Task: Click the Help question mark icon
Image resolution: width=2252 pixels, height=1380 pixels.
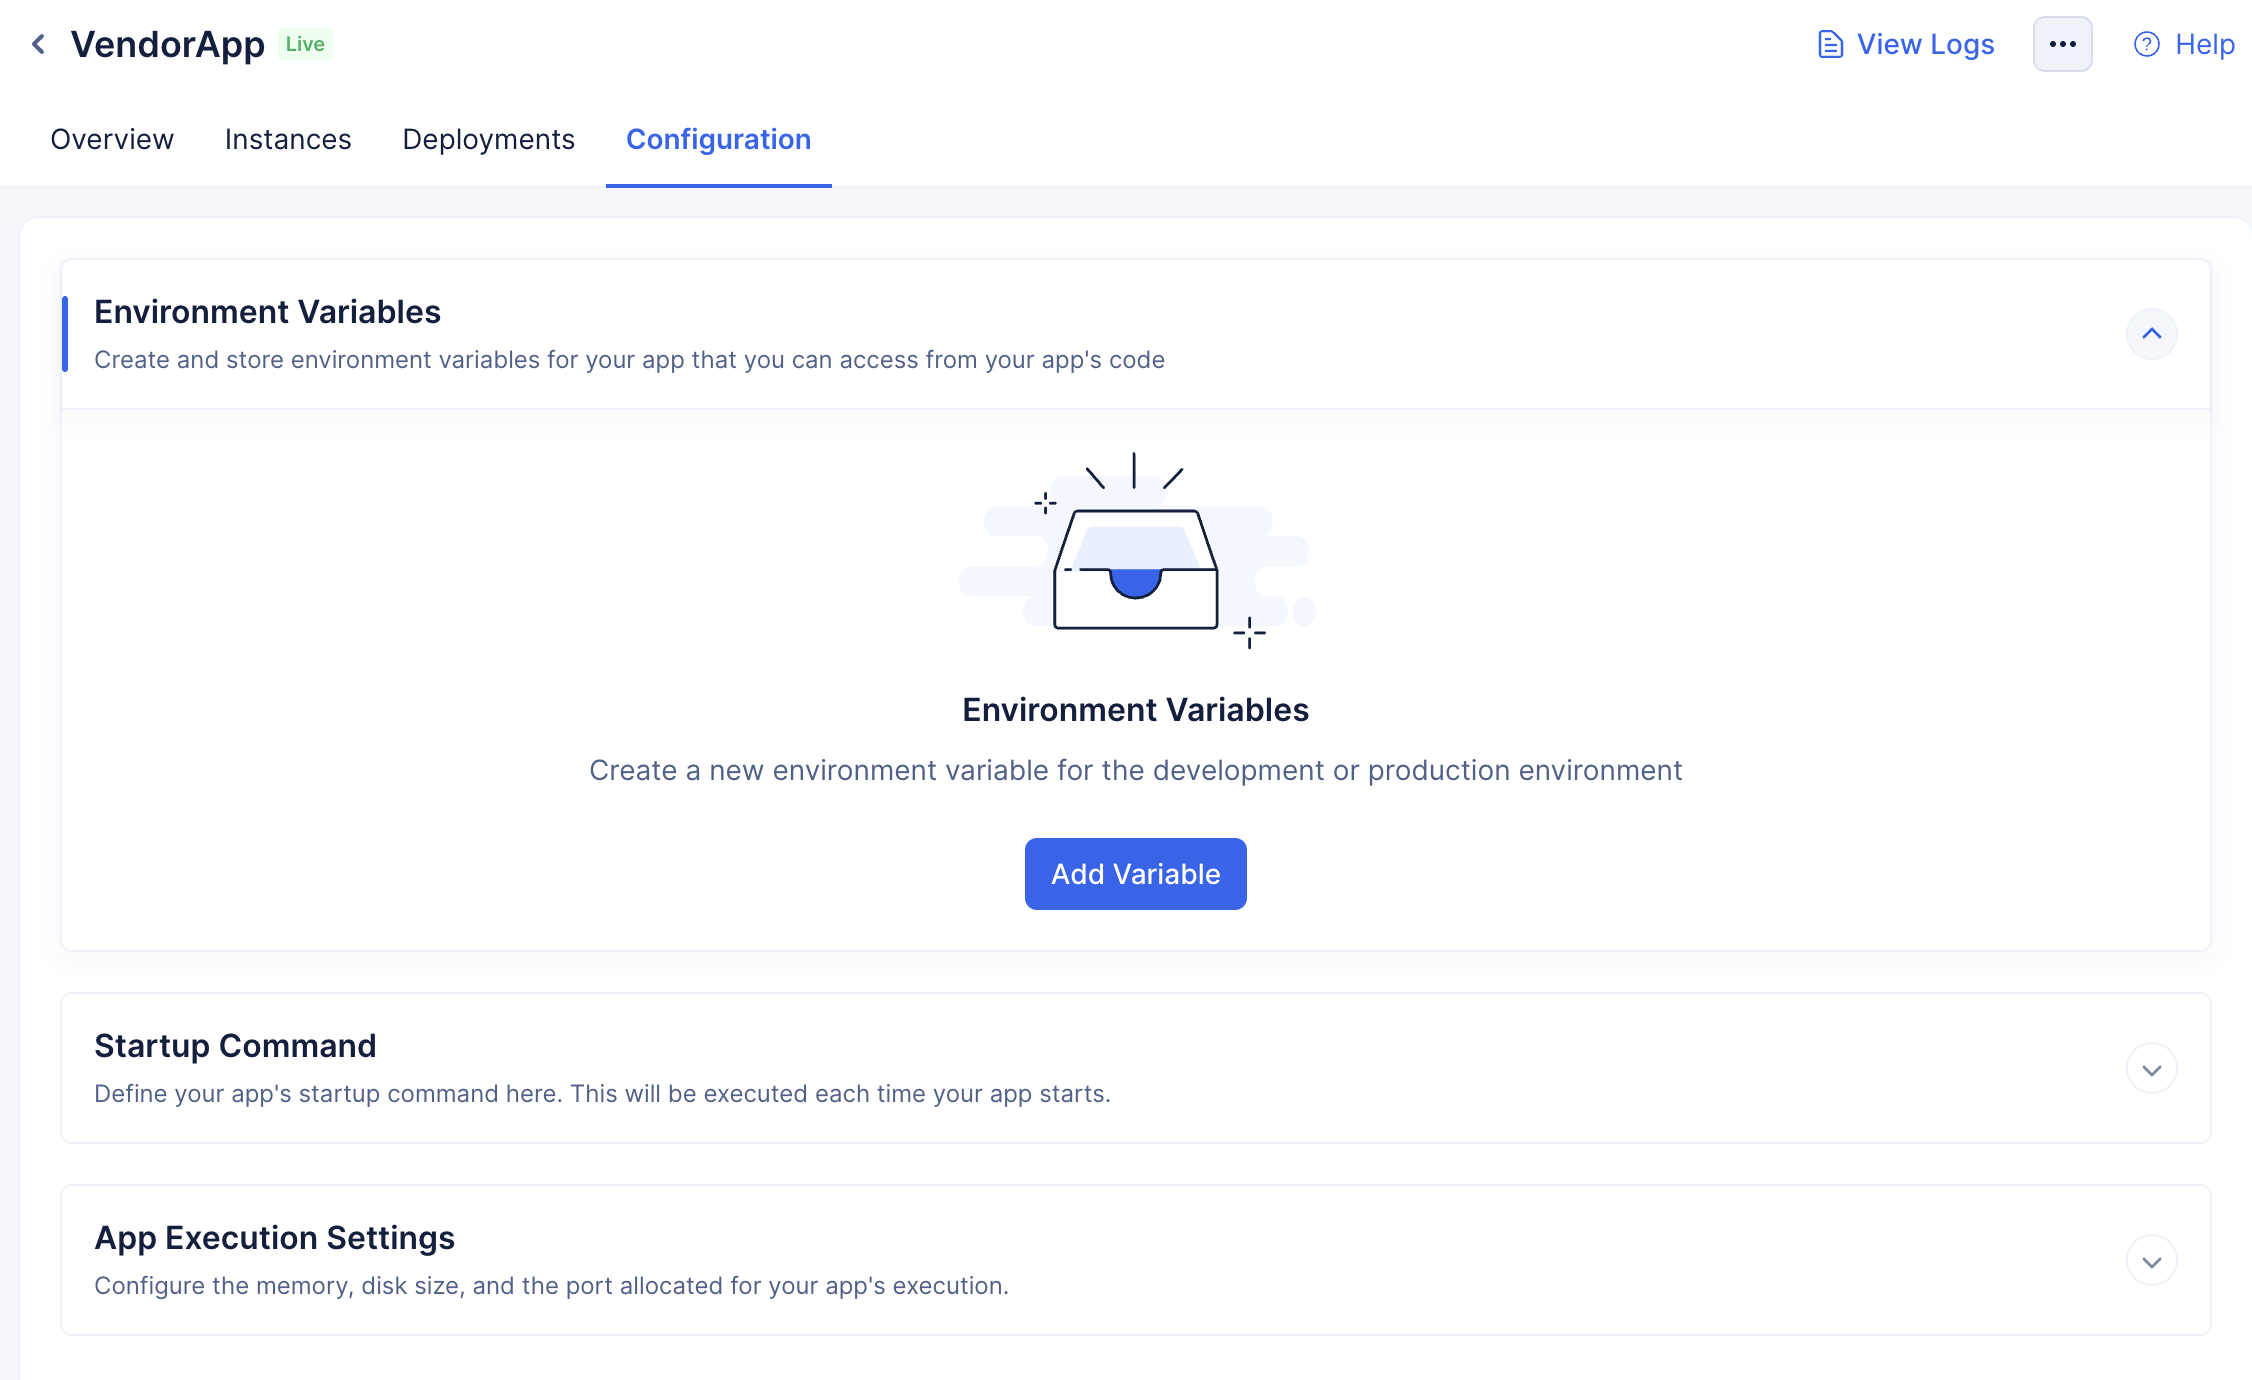Action: click(2146, 45)
